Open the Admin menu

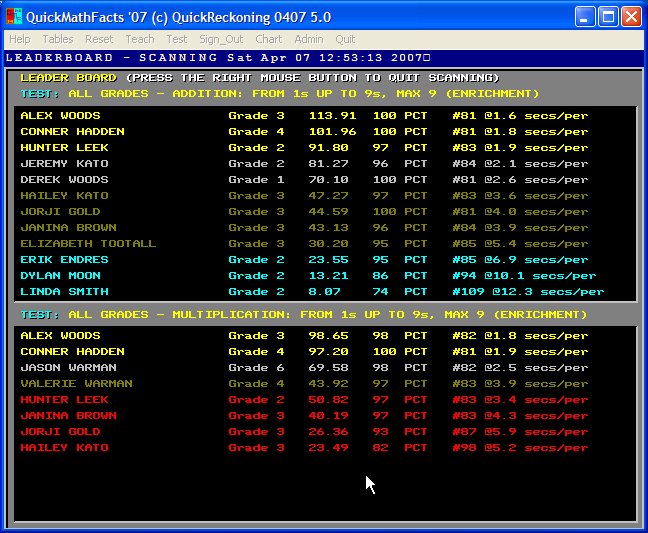(x=309, y=39)
